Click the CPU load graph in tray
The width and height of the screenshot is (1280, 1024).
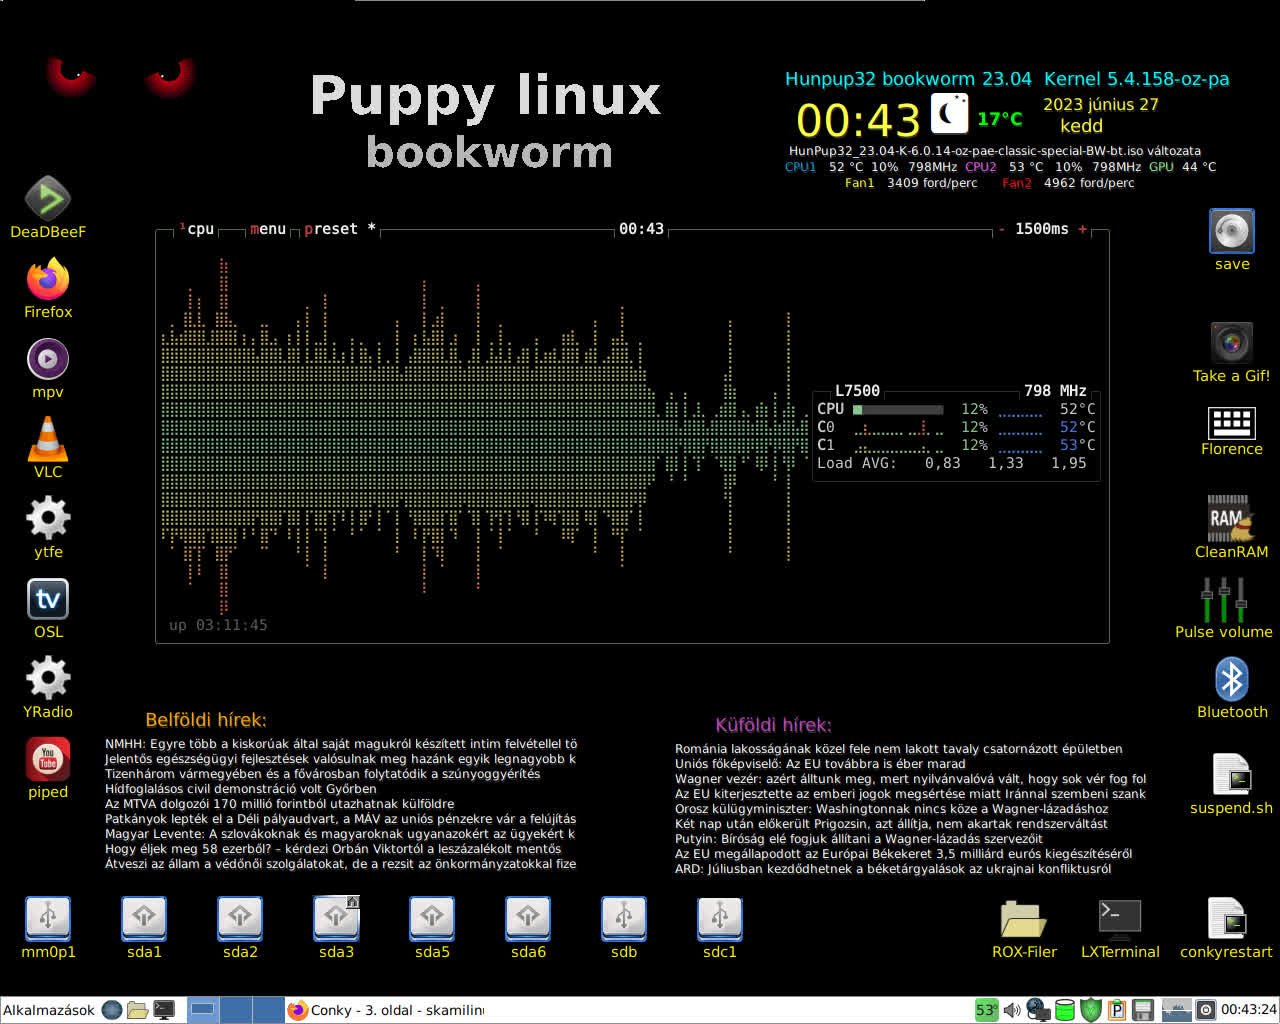[1175, 1010]
